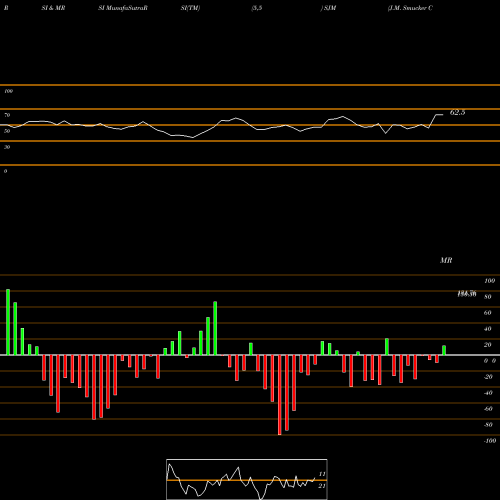Click the RSI axis label 30
Viewport: 500px width, 500px height.
point(7,147)
